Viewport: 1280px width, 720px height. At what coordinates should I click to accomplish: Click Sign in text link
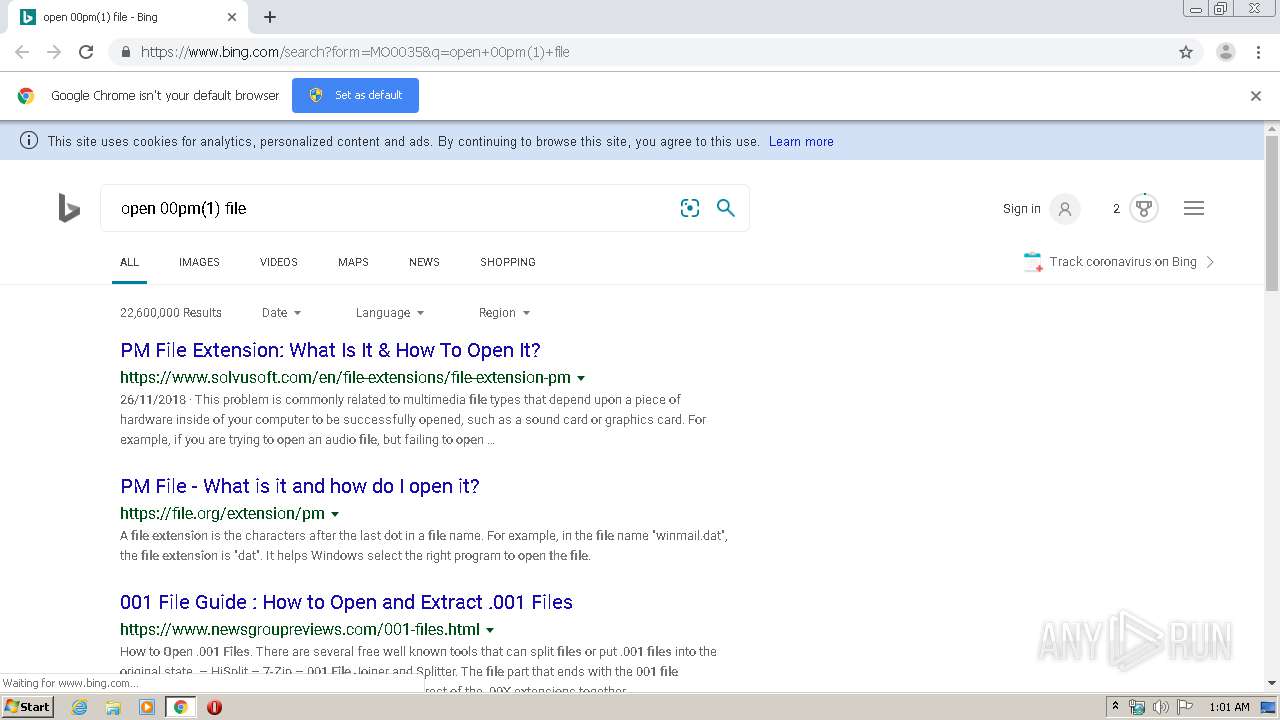point(1022,209)
